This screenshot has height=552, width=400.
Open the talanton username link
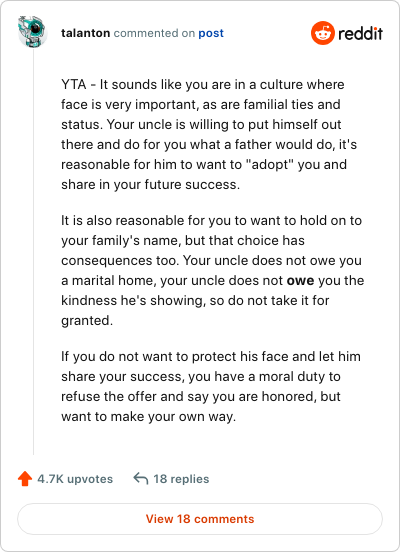click(x=86, y=33)
